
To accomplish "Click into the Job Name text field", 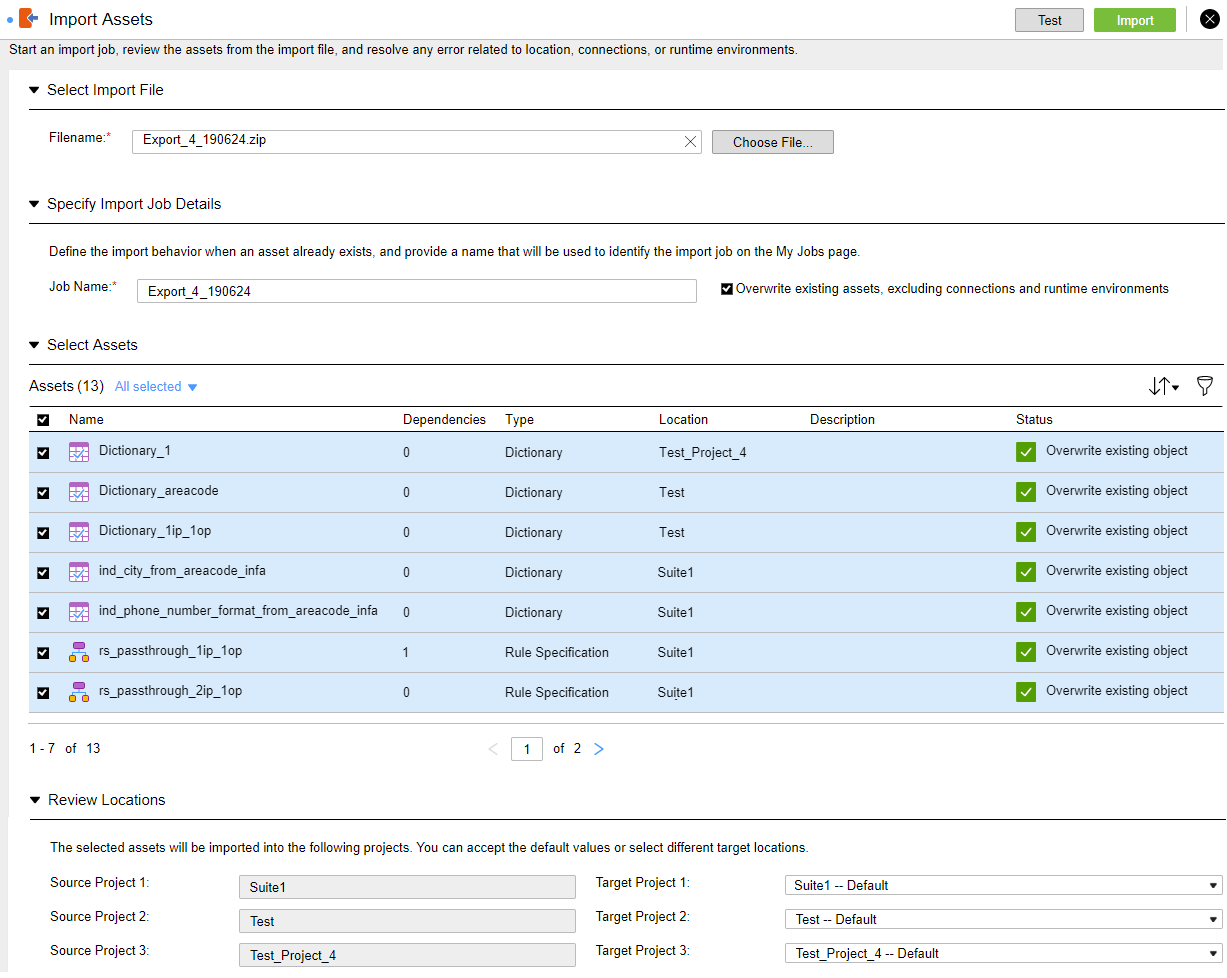I will (x=416, y=291).
